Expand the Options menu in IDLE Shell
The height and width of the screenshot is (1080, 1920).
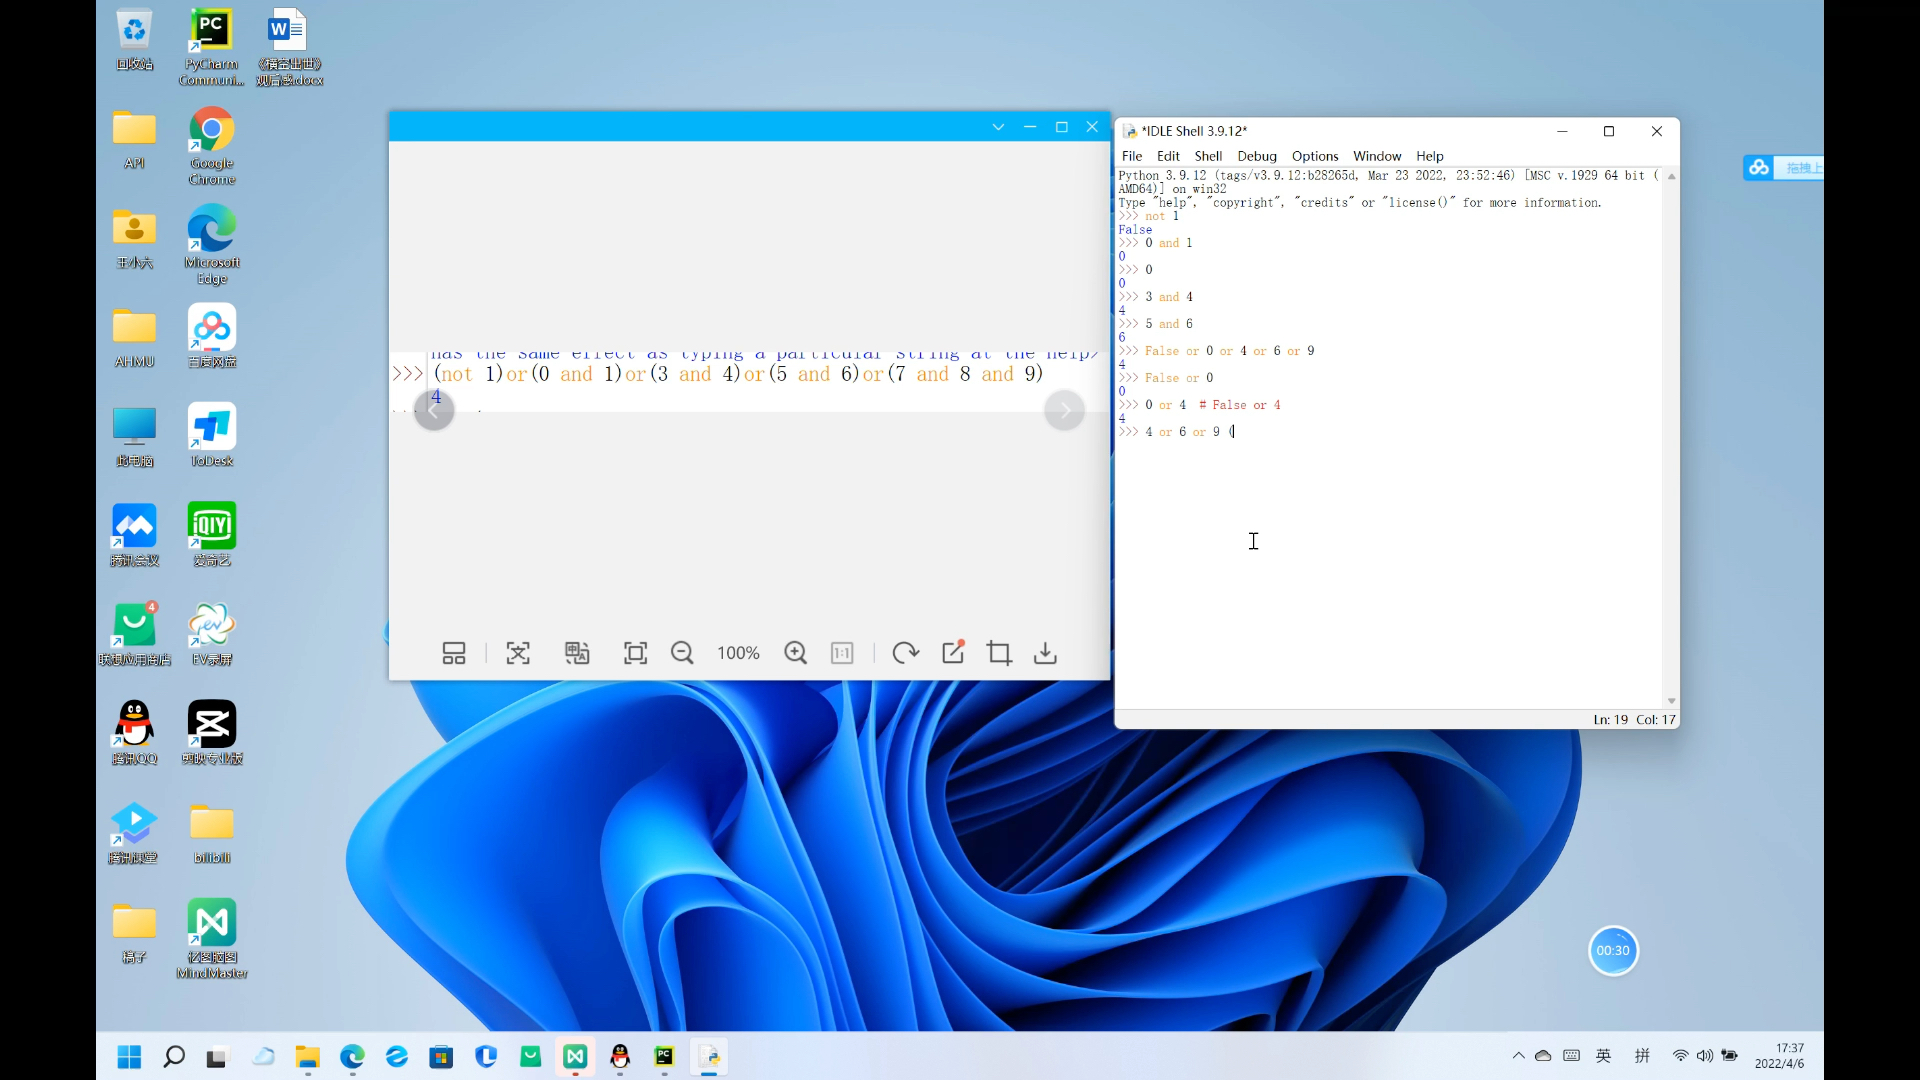coord(1316,156)
